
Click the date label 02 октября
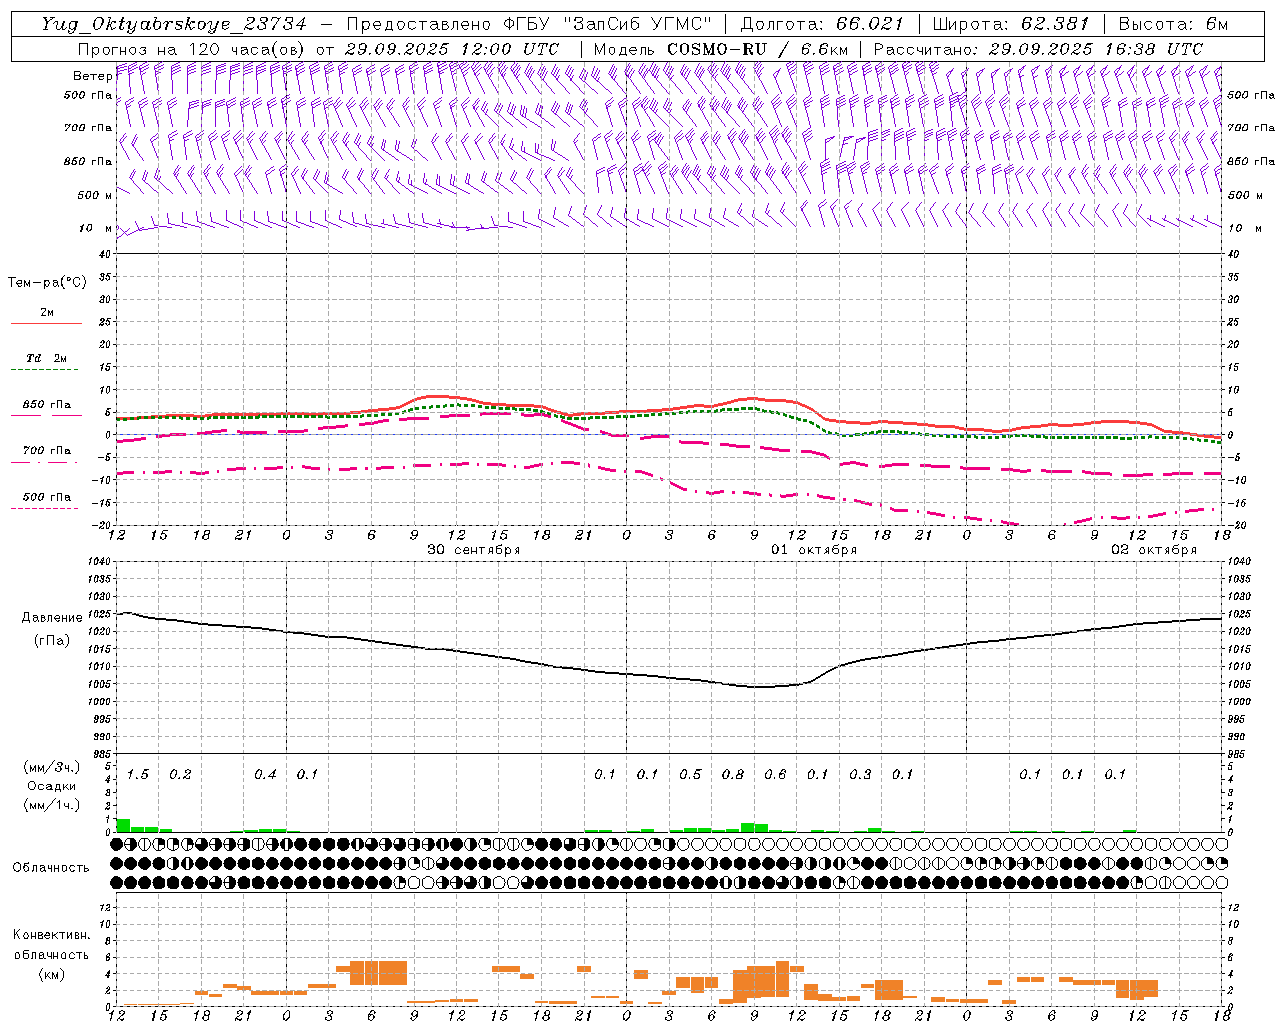1154,550
